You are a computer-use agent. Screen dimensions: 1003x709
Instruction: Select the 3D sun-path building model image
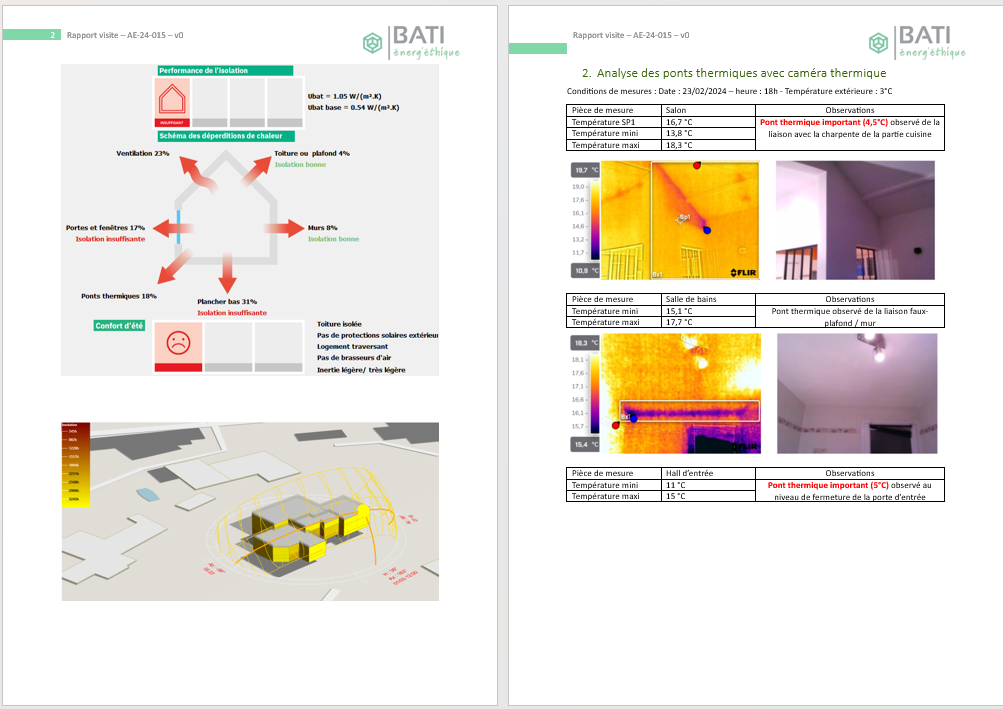pyautogui.click(x=250, y=511)
